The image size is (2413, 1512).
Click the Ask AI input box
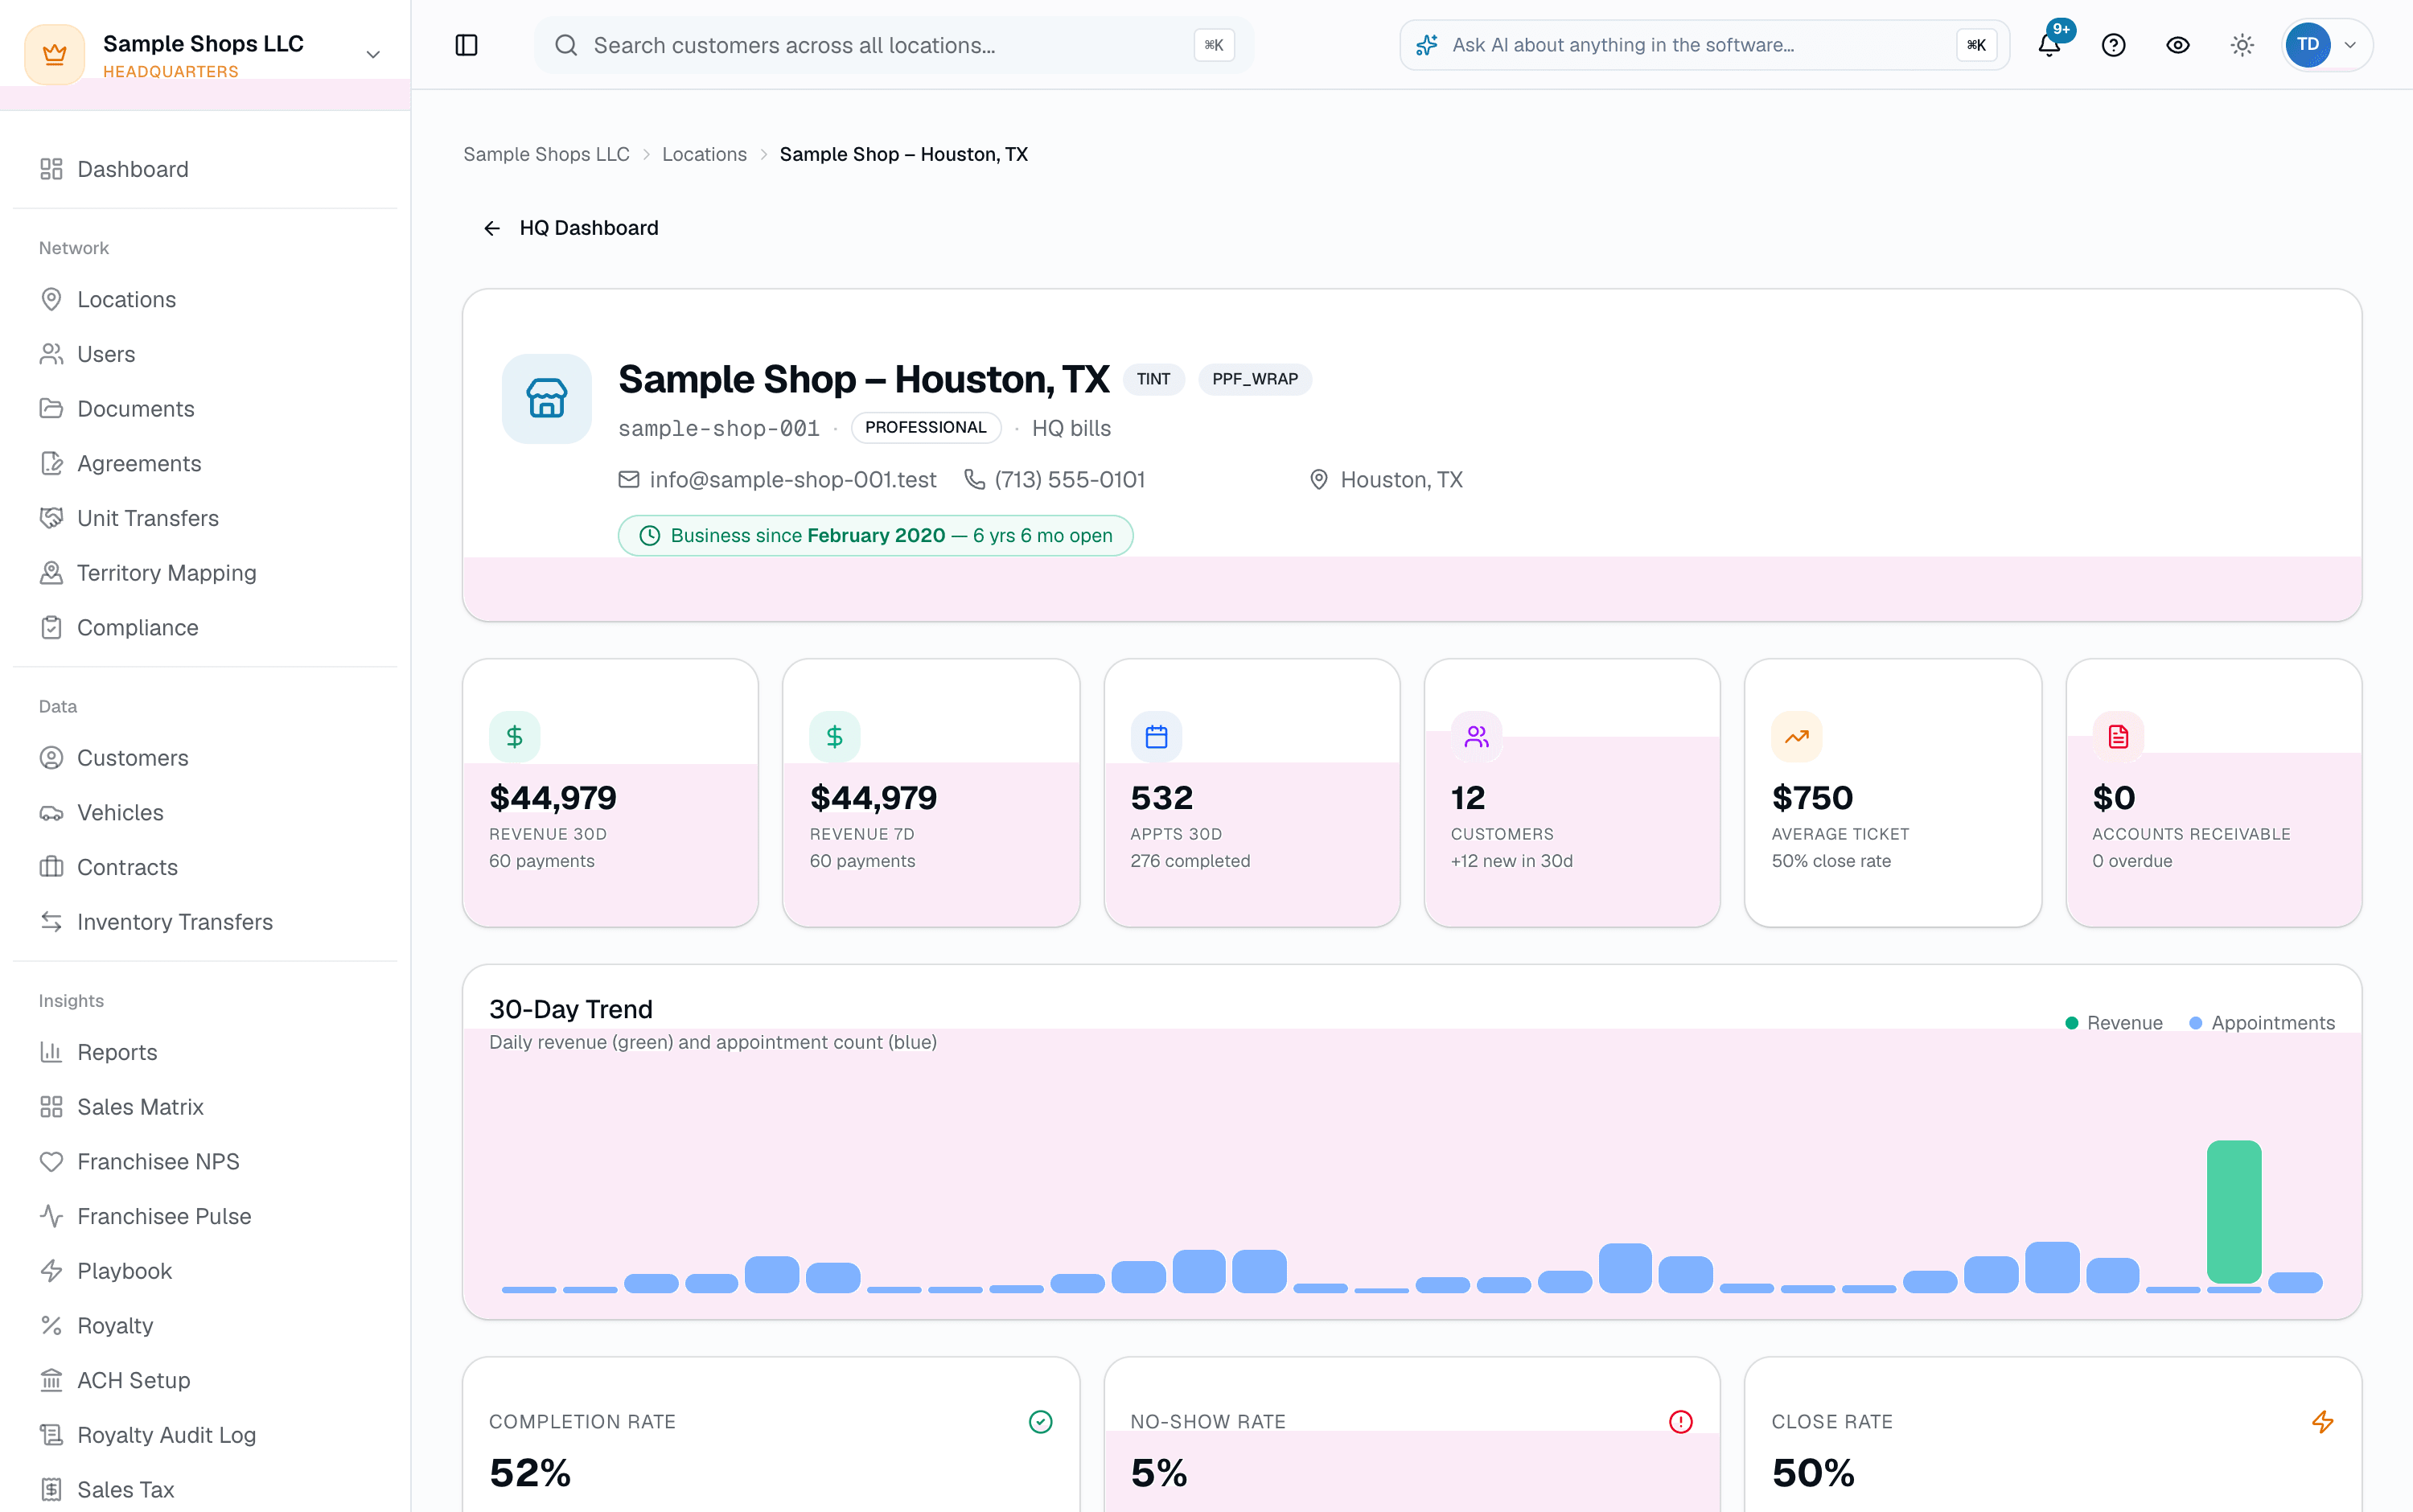tap(1704, 45)
